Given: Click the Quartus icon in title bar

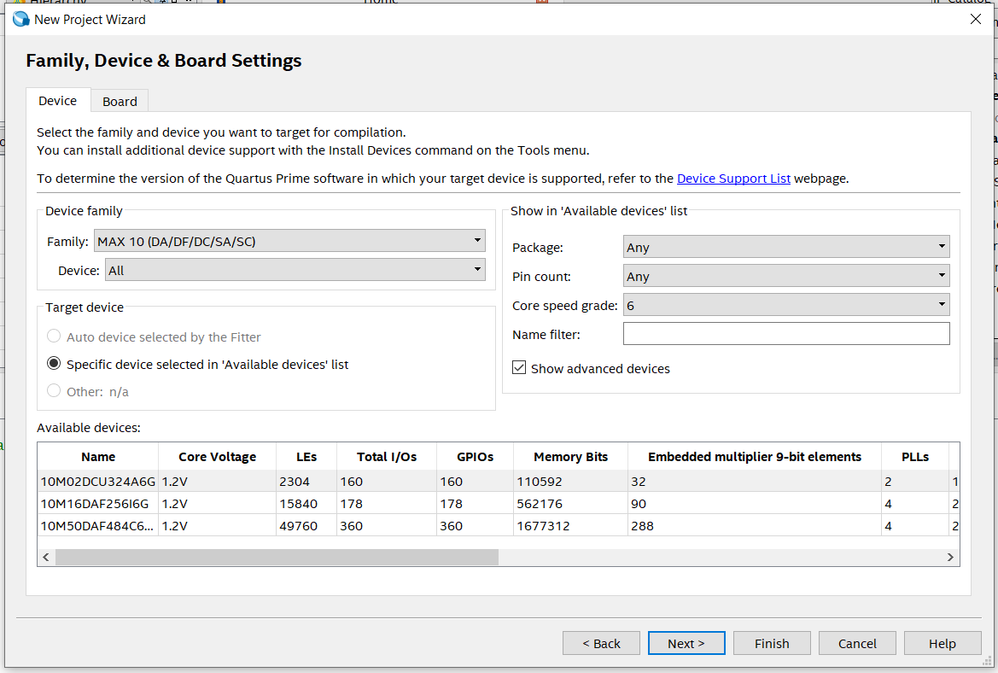Looking at the screenshot, I should [x=20, y=19].
